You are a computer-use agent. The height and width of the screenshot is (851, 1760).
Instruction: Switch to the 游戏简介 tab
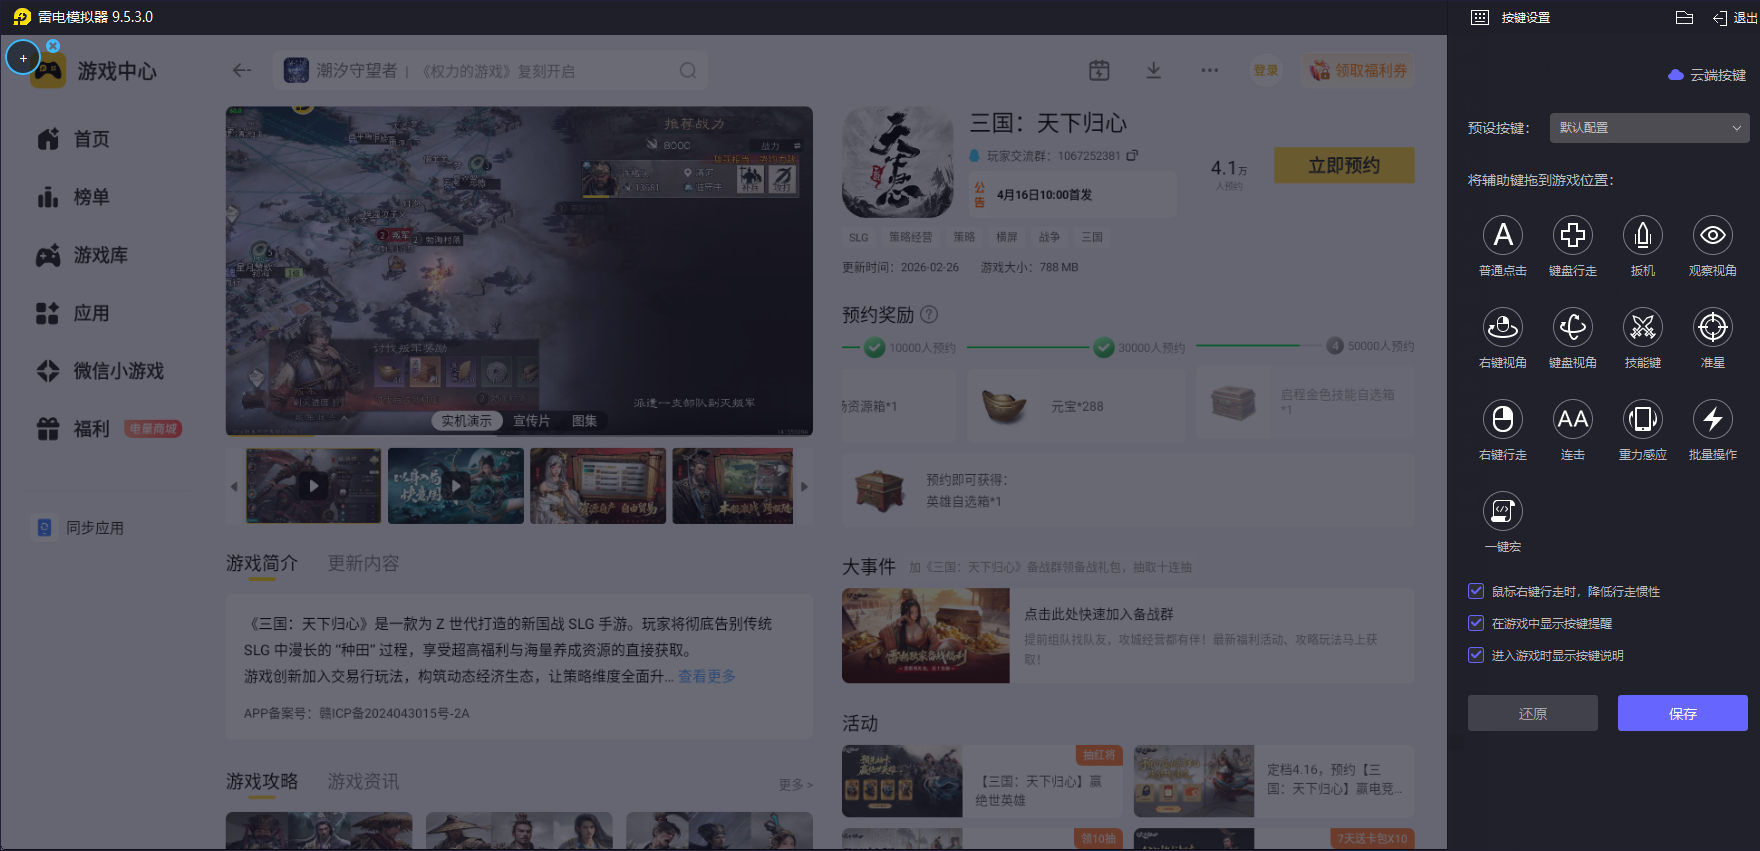(262, 563)
